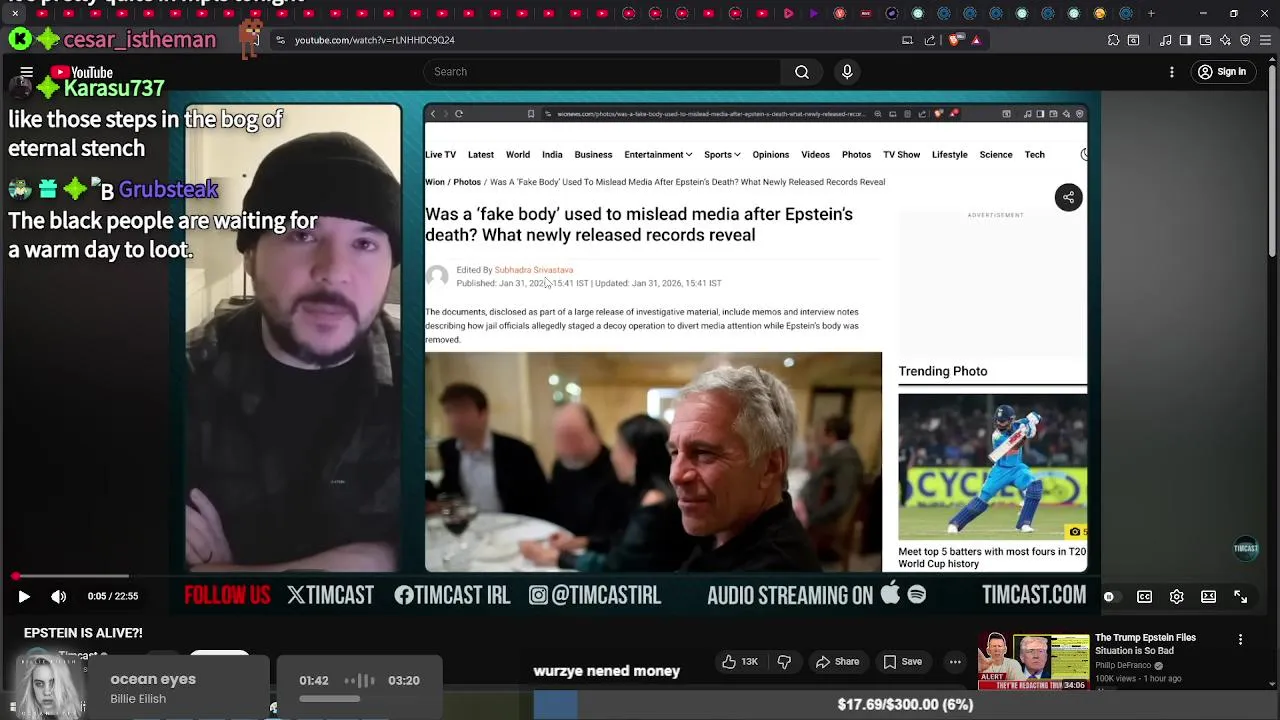Click the Timcast watermark in the video corner

(x=1246, y=548)
